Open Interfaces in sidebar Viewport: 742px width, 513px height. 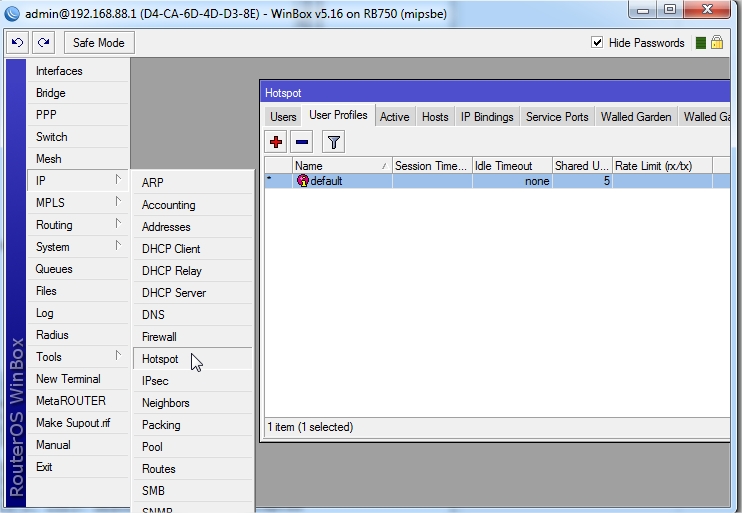[78, 71]
